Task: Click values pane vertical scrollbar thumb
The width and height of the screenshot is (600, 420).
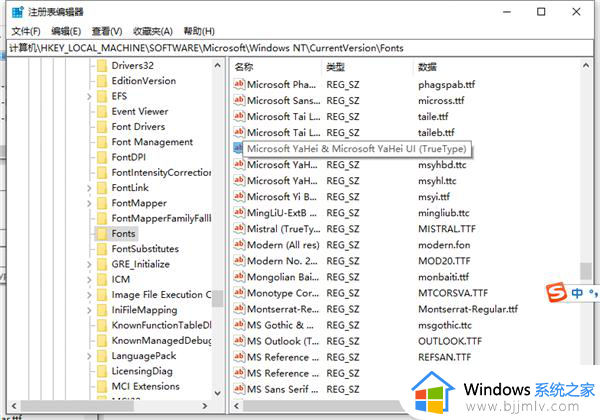Action: click(586, 271)
